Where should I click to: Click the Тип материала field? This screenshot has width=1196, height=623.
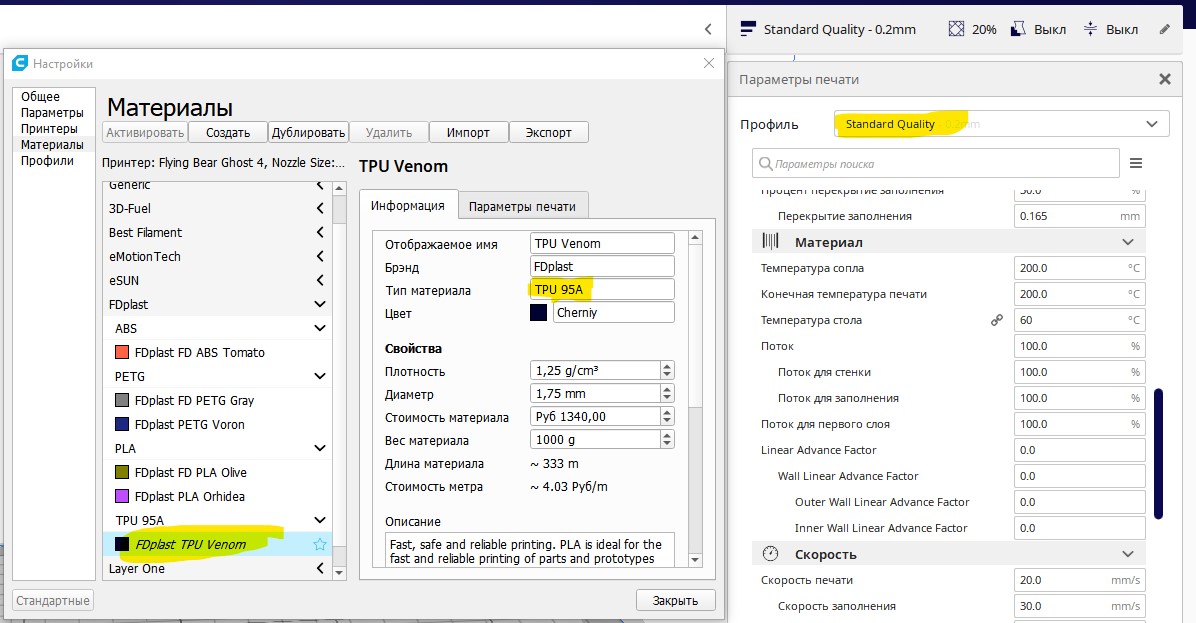(602, 289)
